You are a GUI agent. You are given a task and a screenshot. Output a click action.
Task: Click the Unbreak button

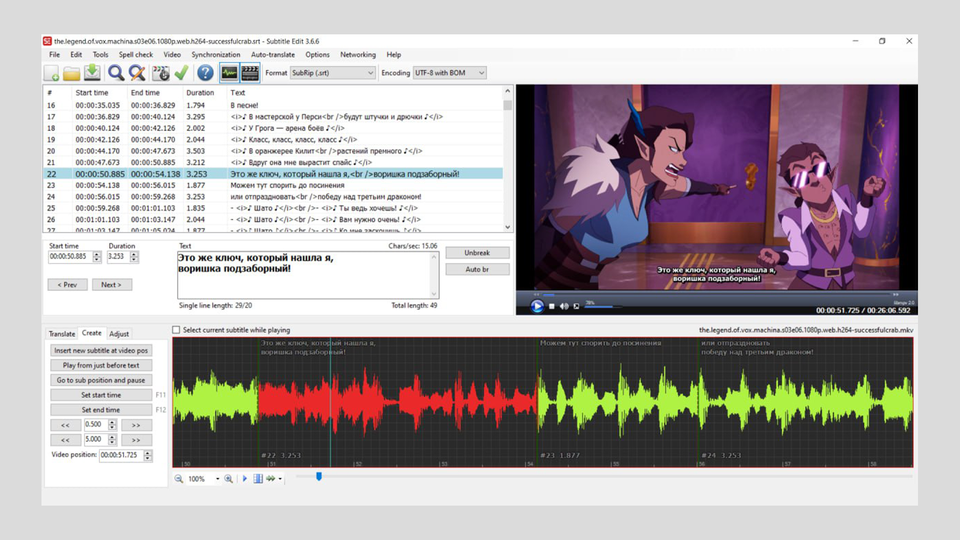click(x=477, y=253)
